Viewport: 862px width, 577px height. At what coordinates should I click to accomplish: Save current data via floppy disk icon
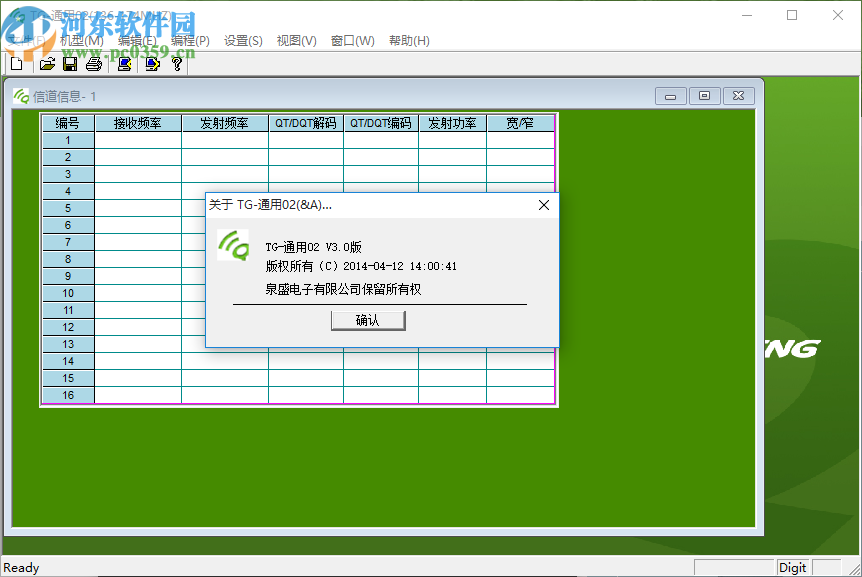click(x=69, y=63)
